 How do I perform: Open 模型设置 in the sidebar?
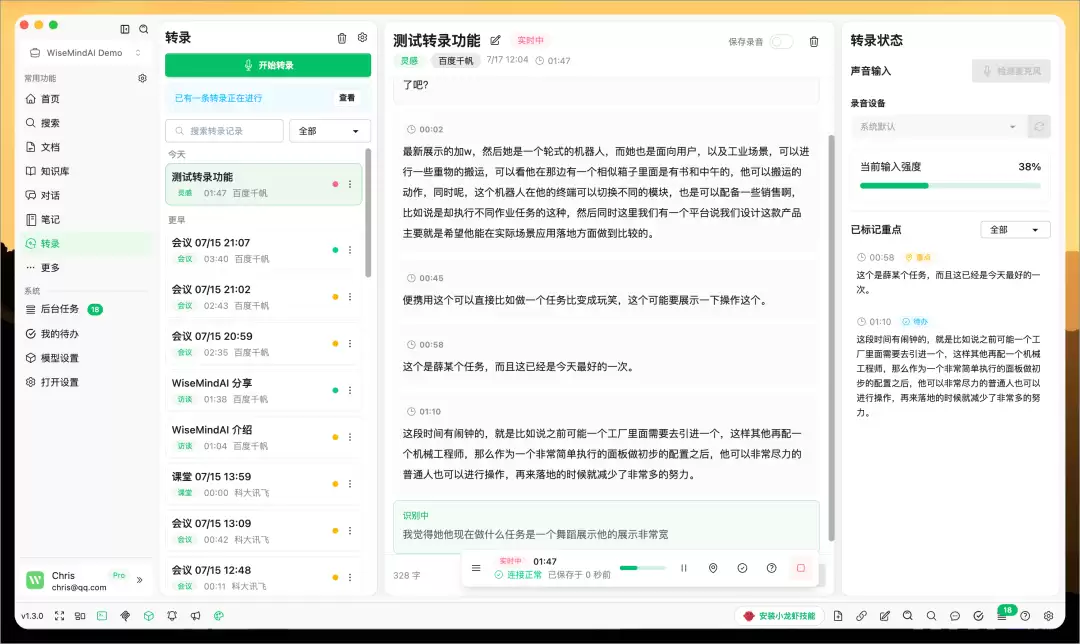pos(85,358)
